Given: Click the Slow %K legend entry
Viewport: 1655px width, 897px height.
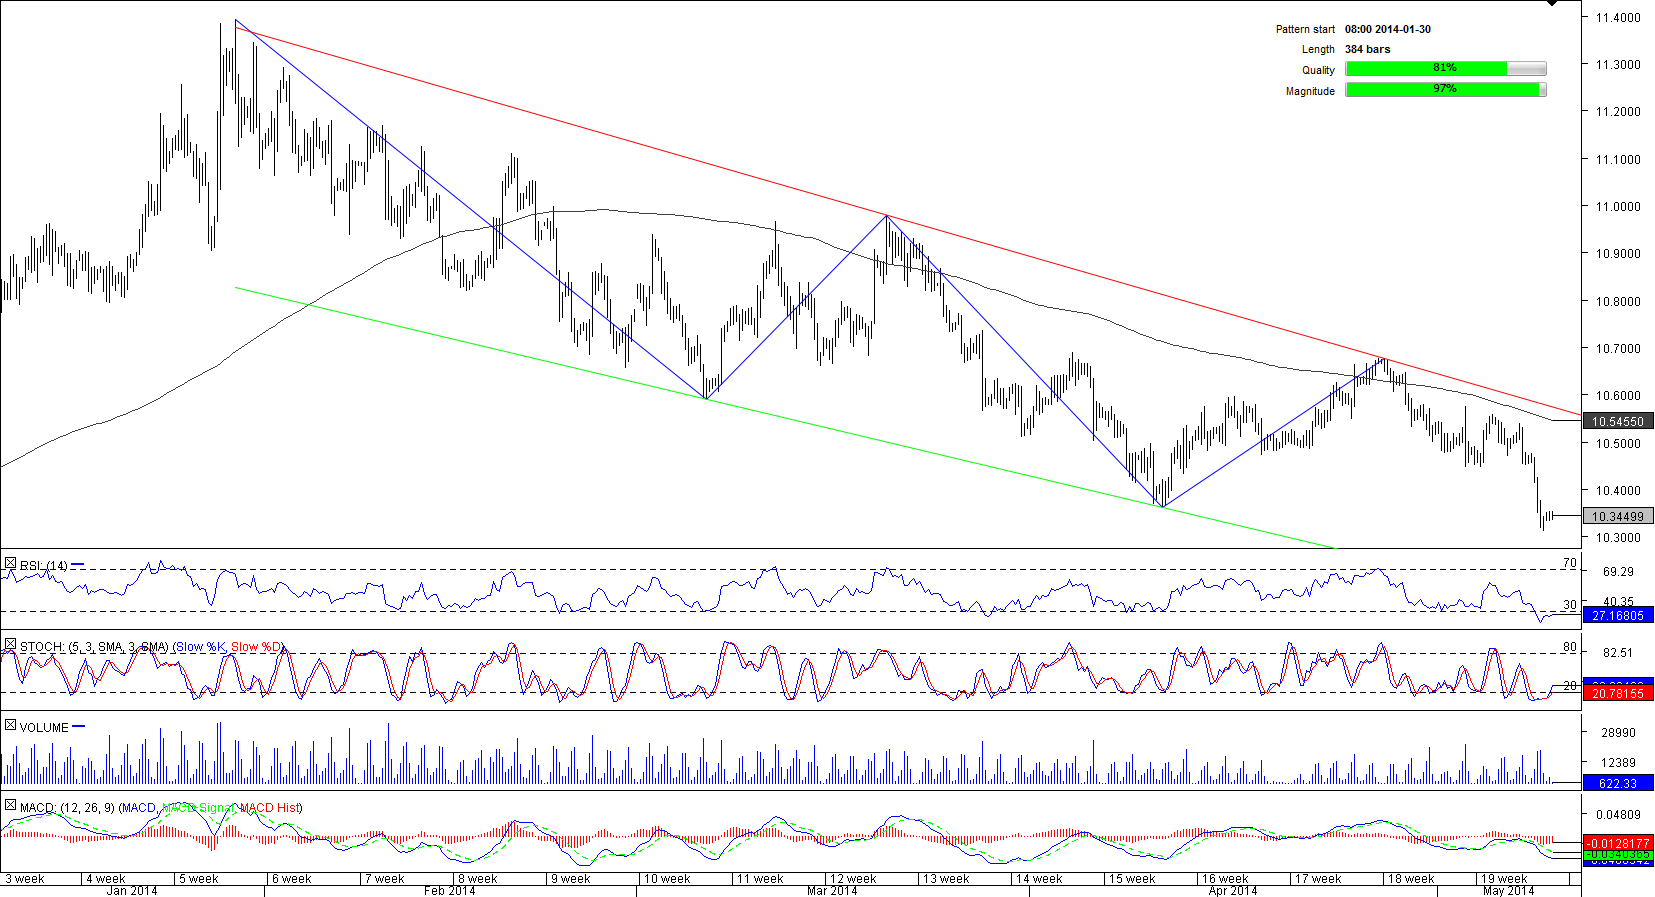Looking at the screenshot, I should (201, 647).
